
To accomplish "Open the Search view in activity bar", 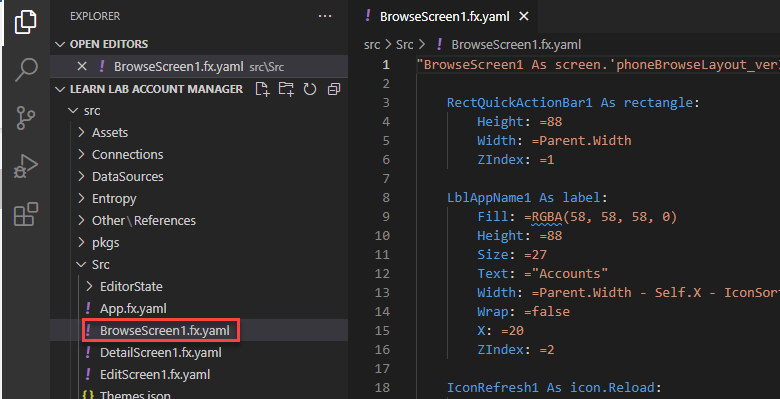I will [25, 70].
